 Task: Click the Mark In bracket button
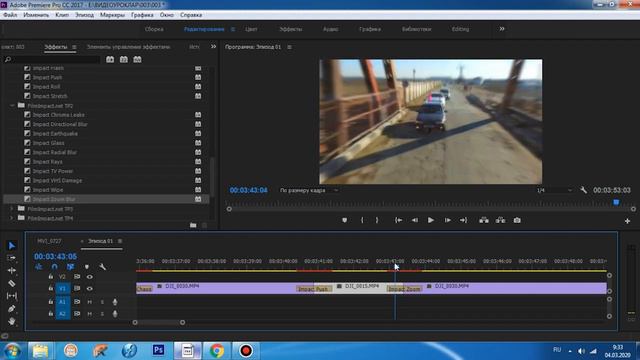click(362, 220)
